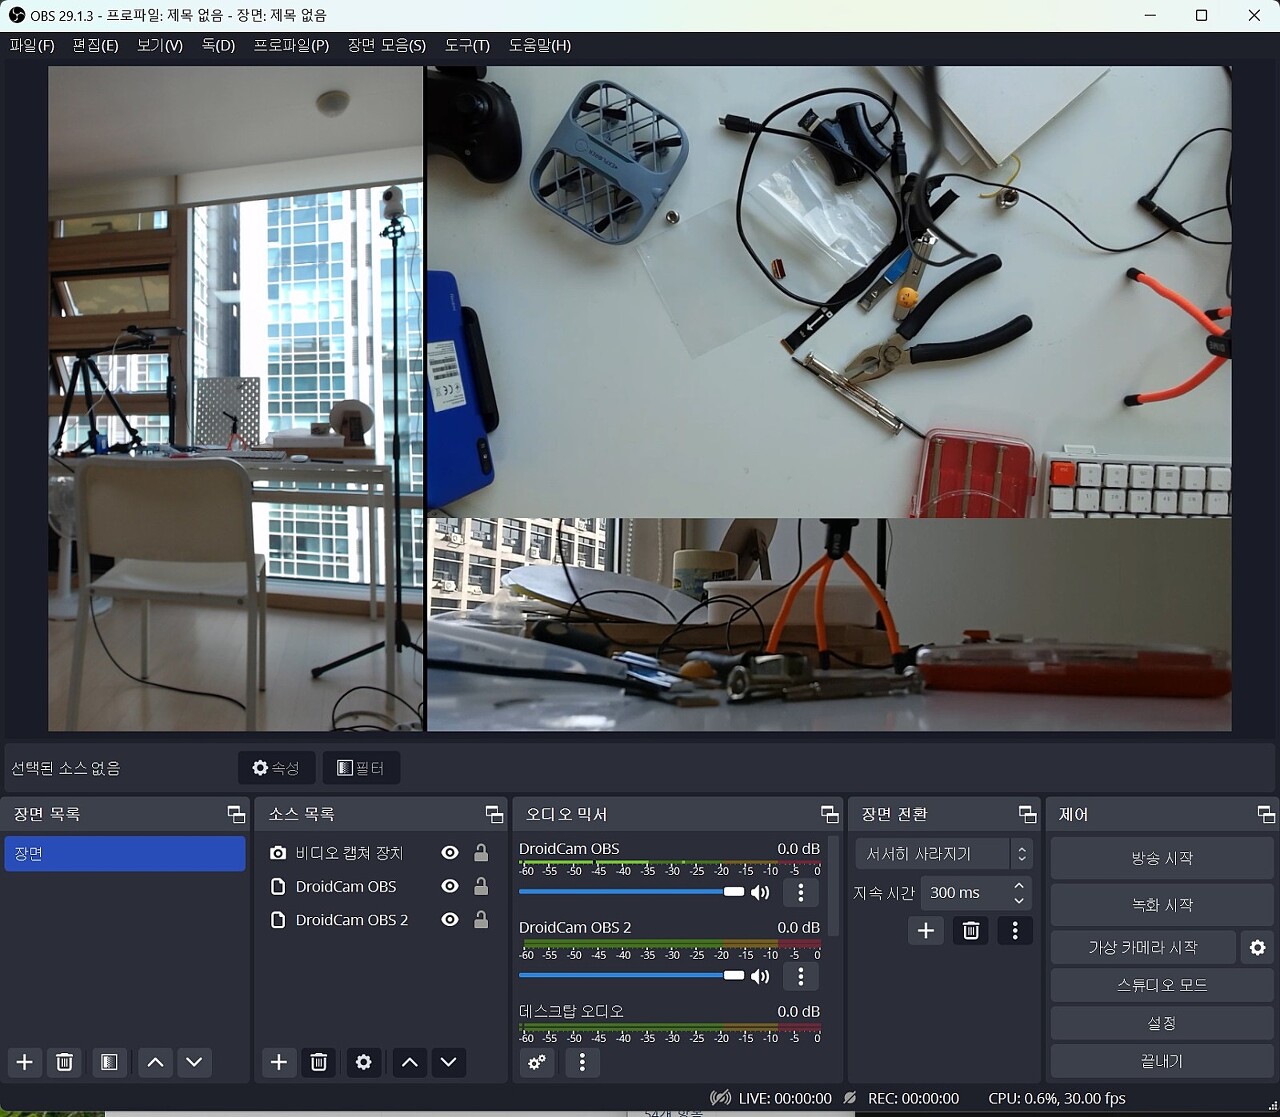The width and height of the screenshot is (1280, 1117).
Task: Click the 스튜디오 모드 button
Action: tap(1161, 985)
